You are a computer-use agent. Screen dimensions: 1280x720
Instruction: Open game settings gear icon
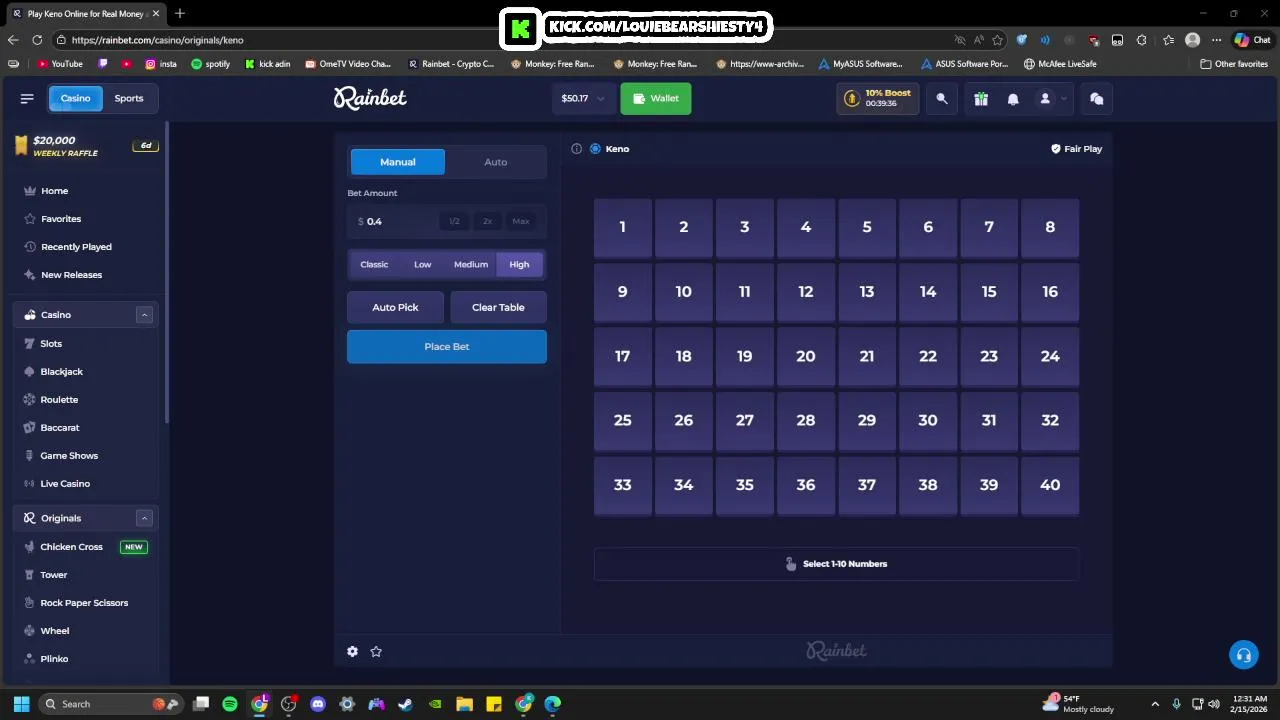pos(352,651)
